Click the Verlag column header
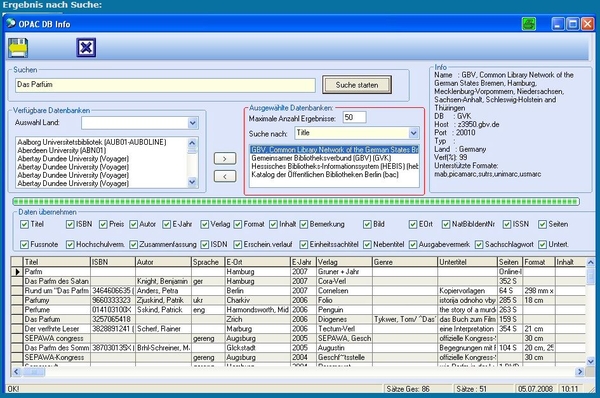Image resolution: width=600 pixels, height=398 pixels. coord(344,262)
